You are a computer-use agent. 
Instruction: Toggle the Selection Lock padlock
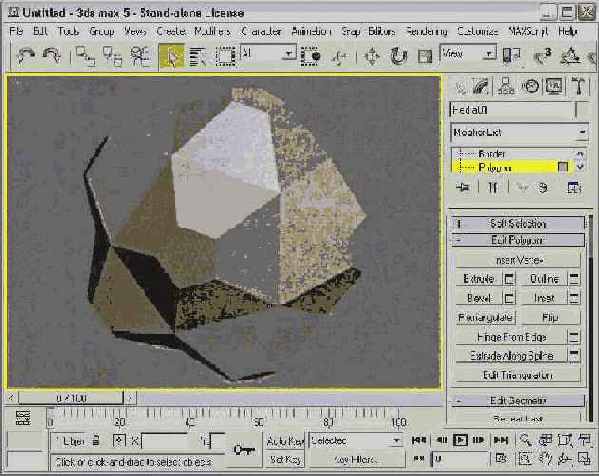(x=97, y=441)
